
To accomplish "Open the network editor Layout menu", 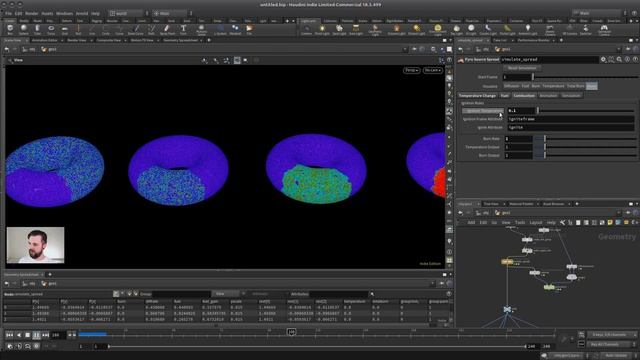I will click(x=536, y=222).
